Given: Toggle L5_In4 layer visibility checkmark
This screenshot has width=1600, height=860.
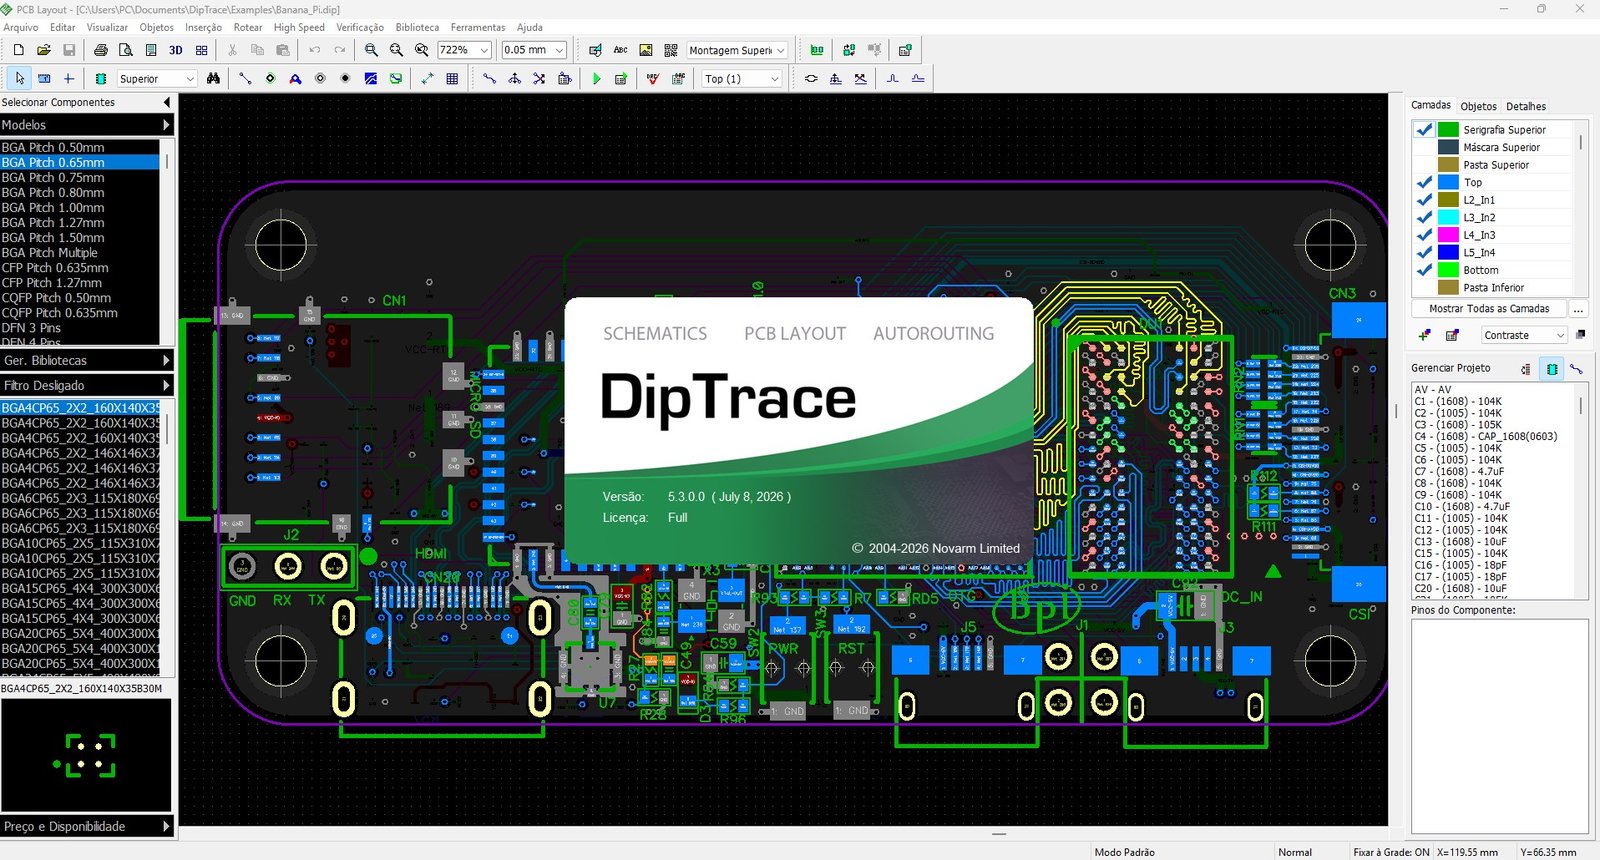Looking at the screenshot, I should (x=1424, y=252).
